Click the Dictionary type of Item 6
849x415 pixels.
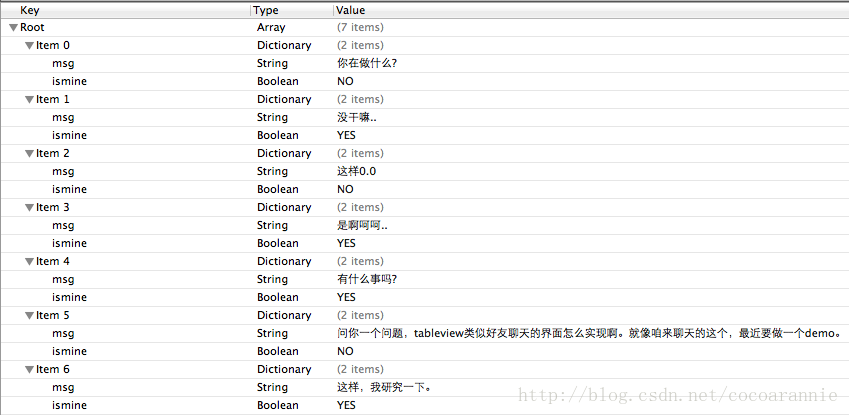point(284,369)
